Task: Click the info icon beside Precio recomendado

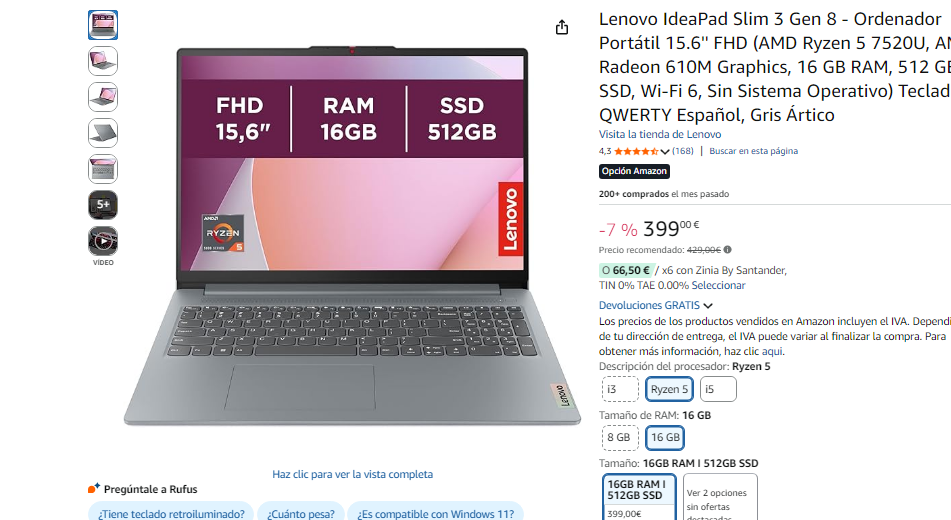Action: 728,249
